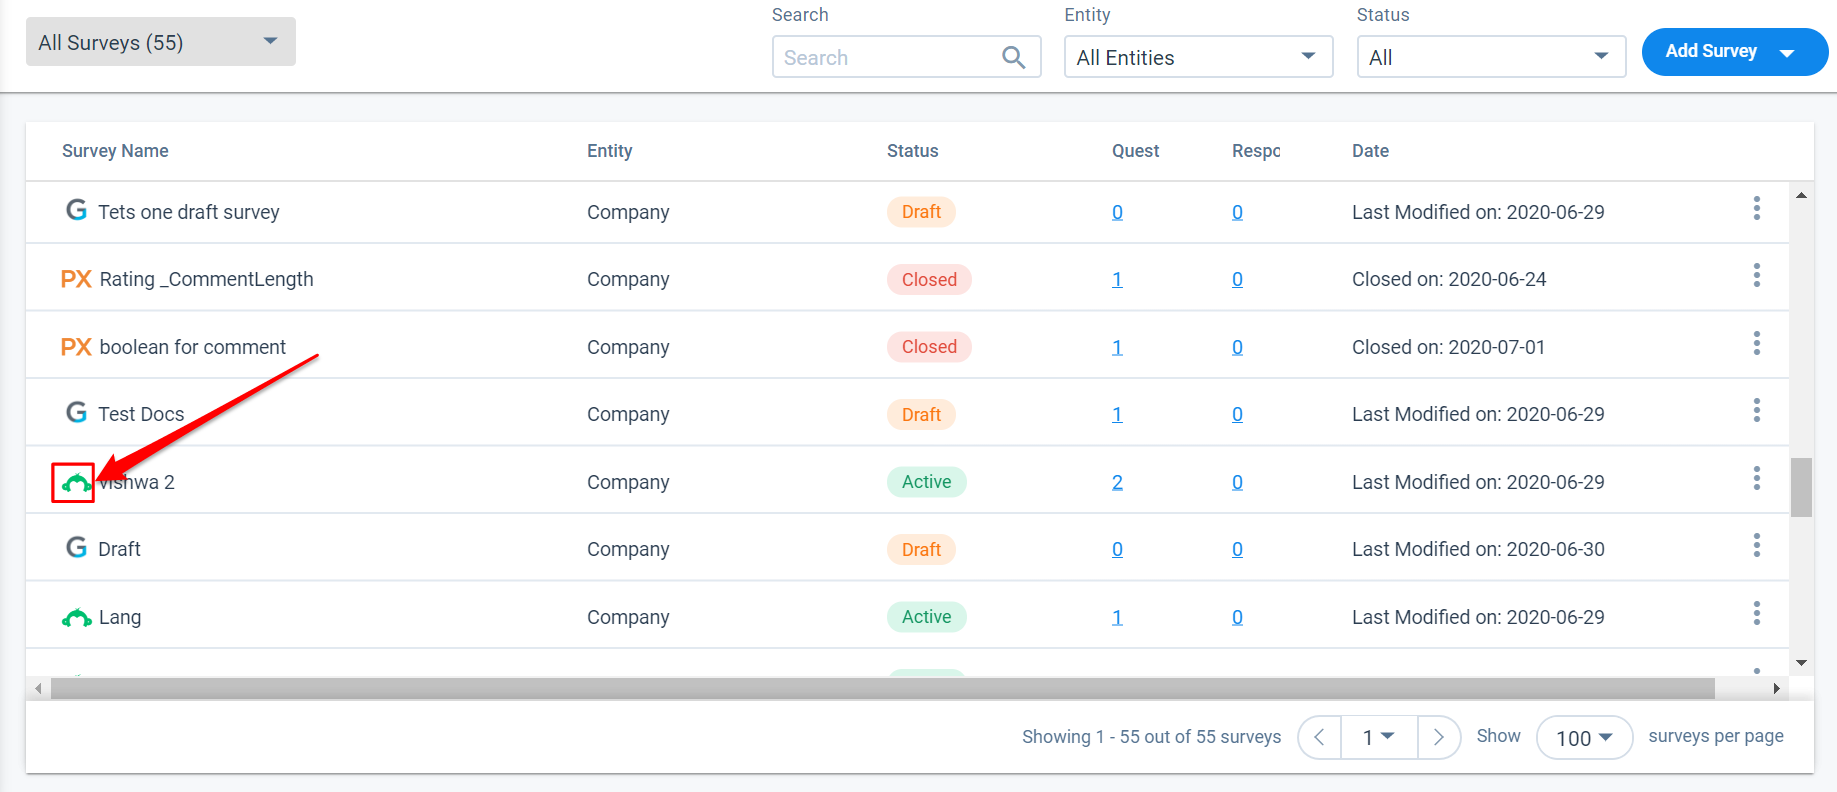Open the Status filter dropdown
This screenshot has height=792, width=1837.
tap(1491, 57)
